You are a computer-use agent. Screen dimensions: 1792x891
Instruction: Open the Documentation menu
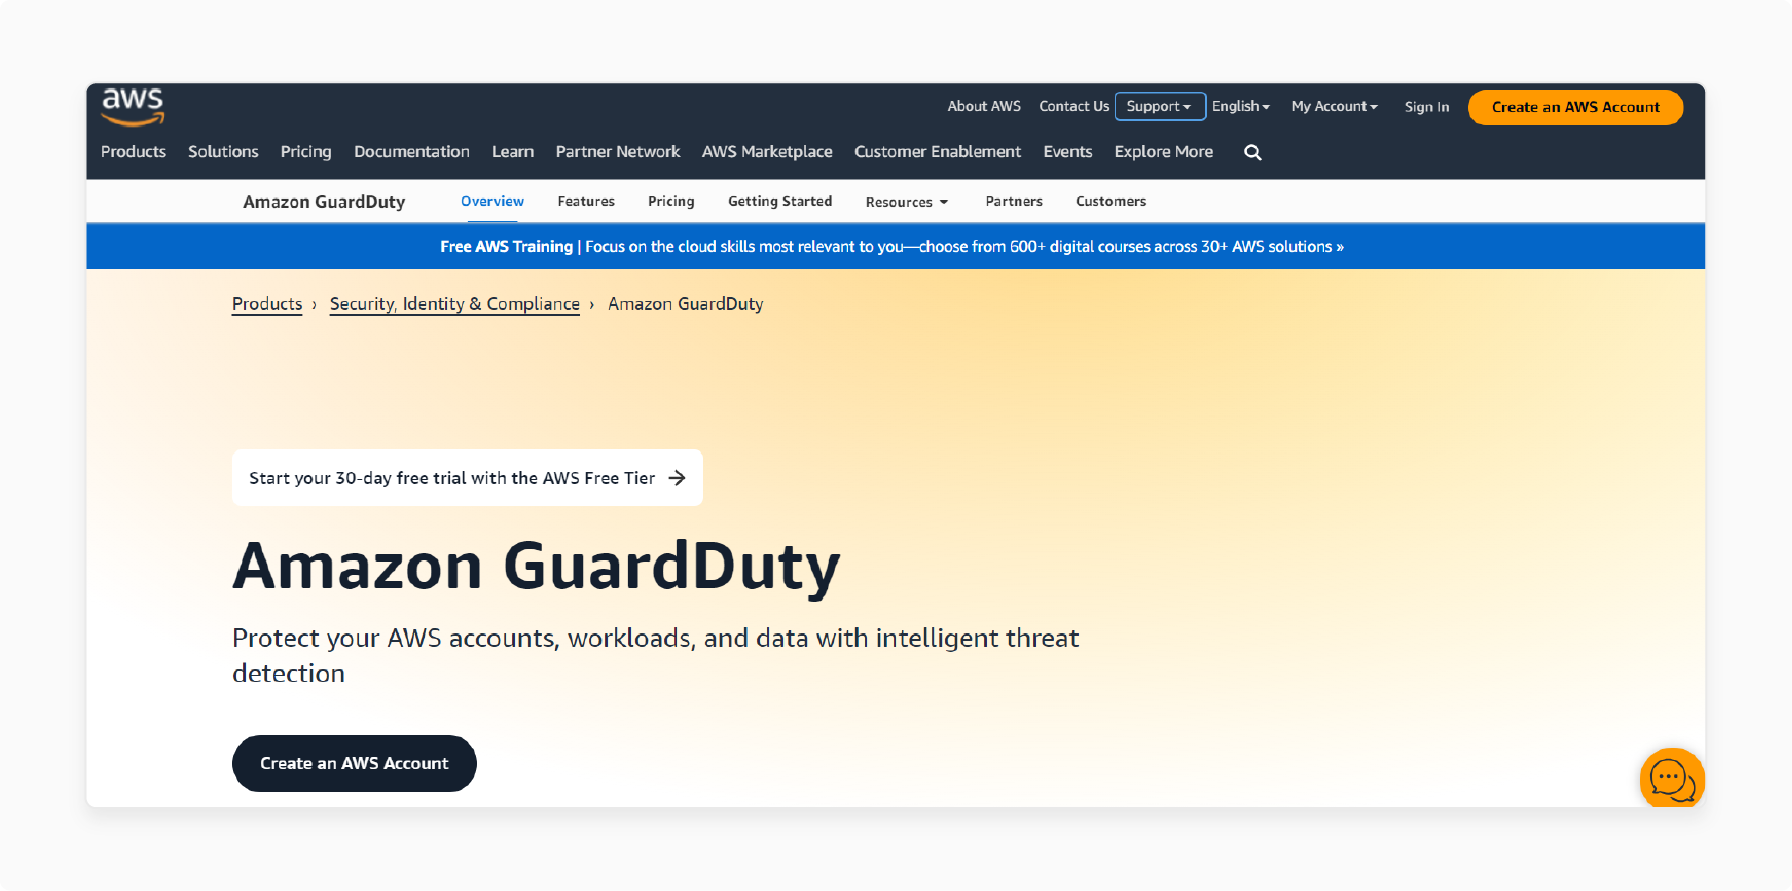click(412, 152)
